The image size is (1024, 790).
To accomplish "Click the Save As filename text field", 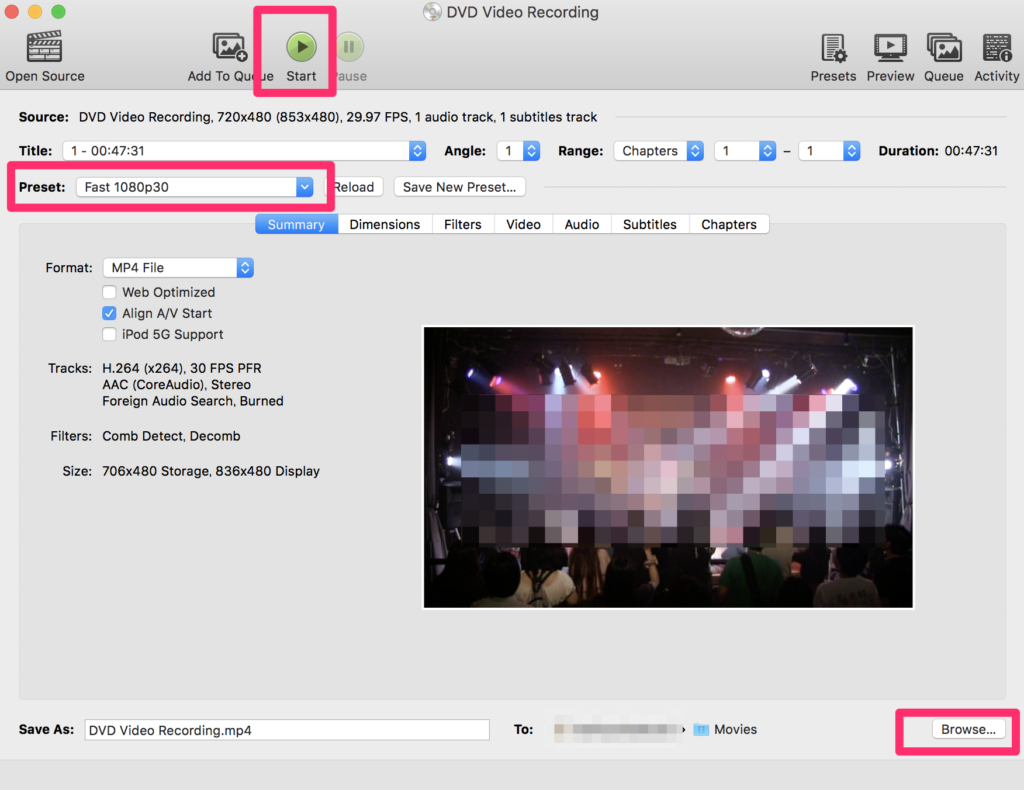I will (x=287, y=730).
